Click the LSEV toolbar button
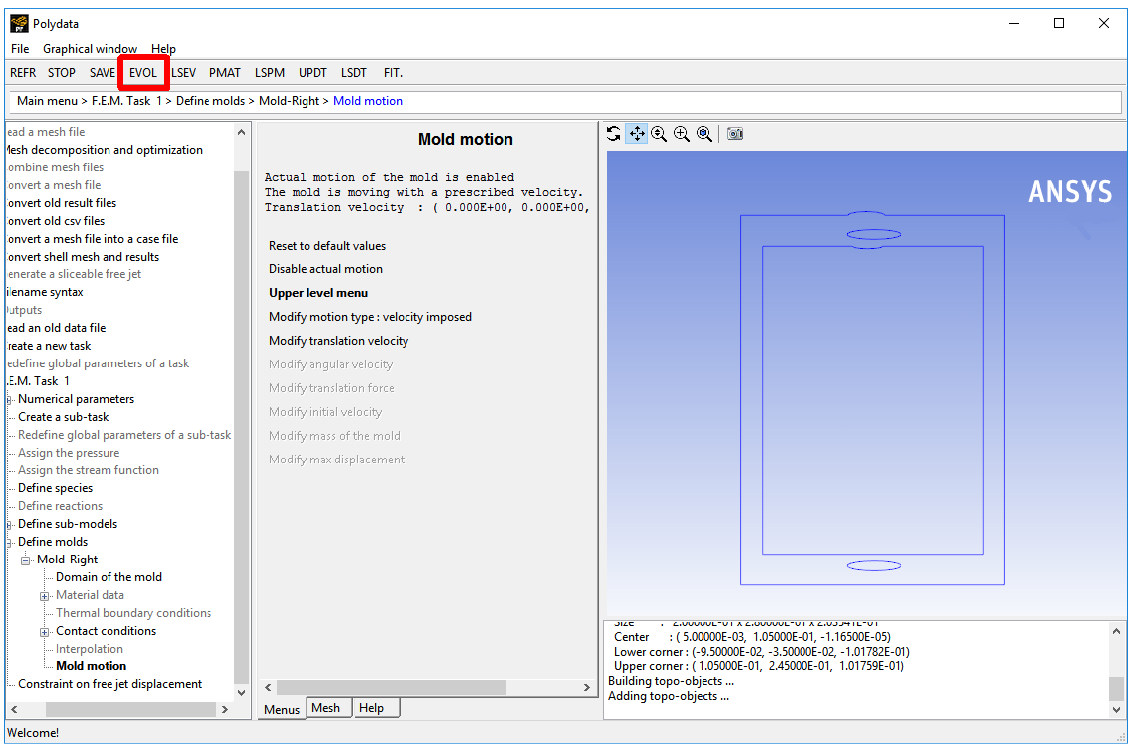 [183, 73]
